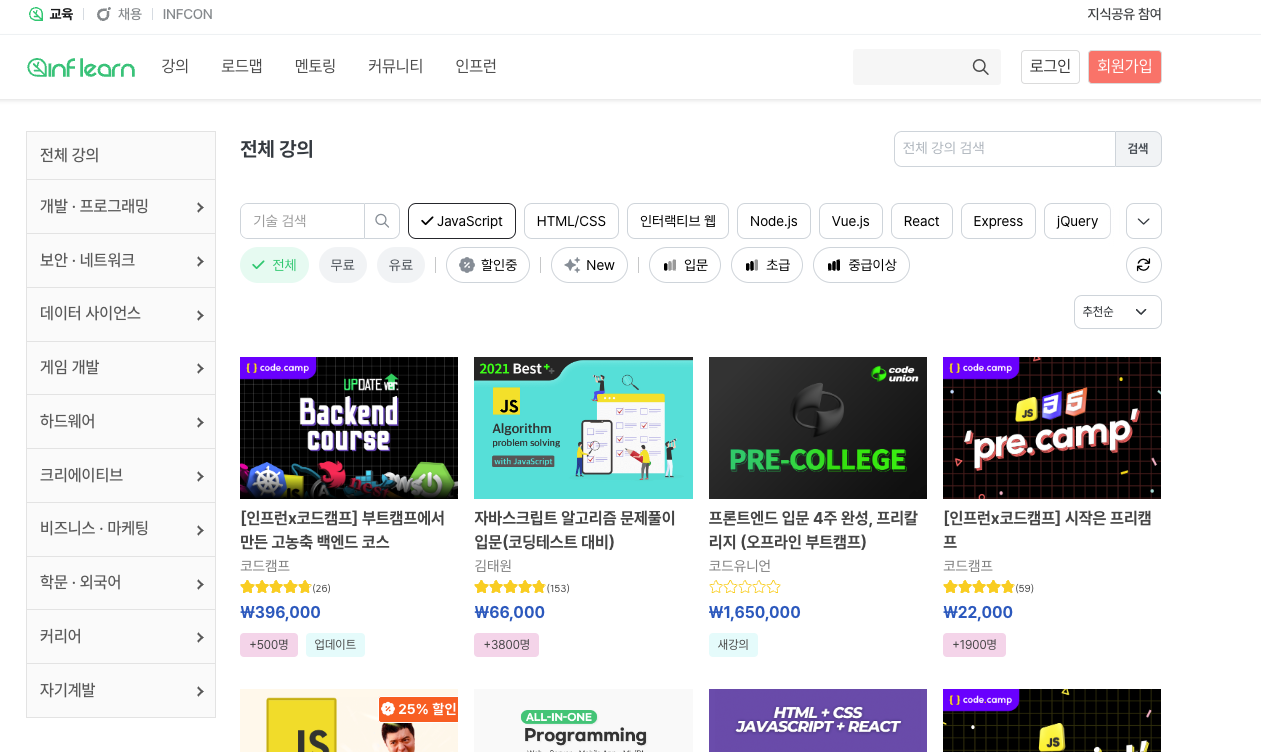The width and height of the screenshot is (1261, 752).
Task: Expand 크리에이티브 category
Action: [x=121, y=475]
